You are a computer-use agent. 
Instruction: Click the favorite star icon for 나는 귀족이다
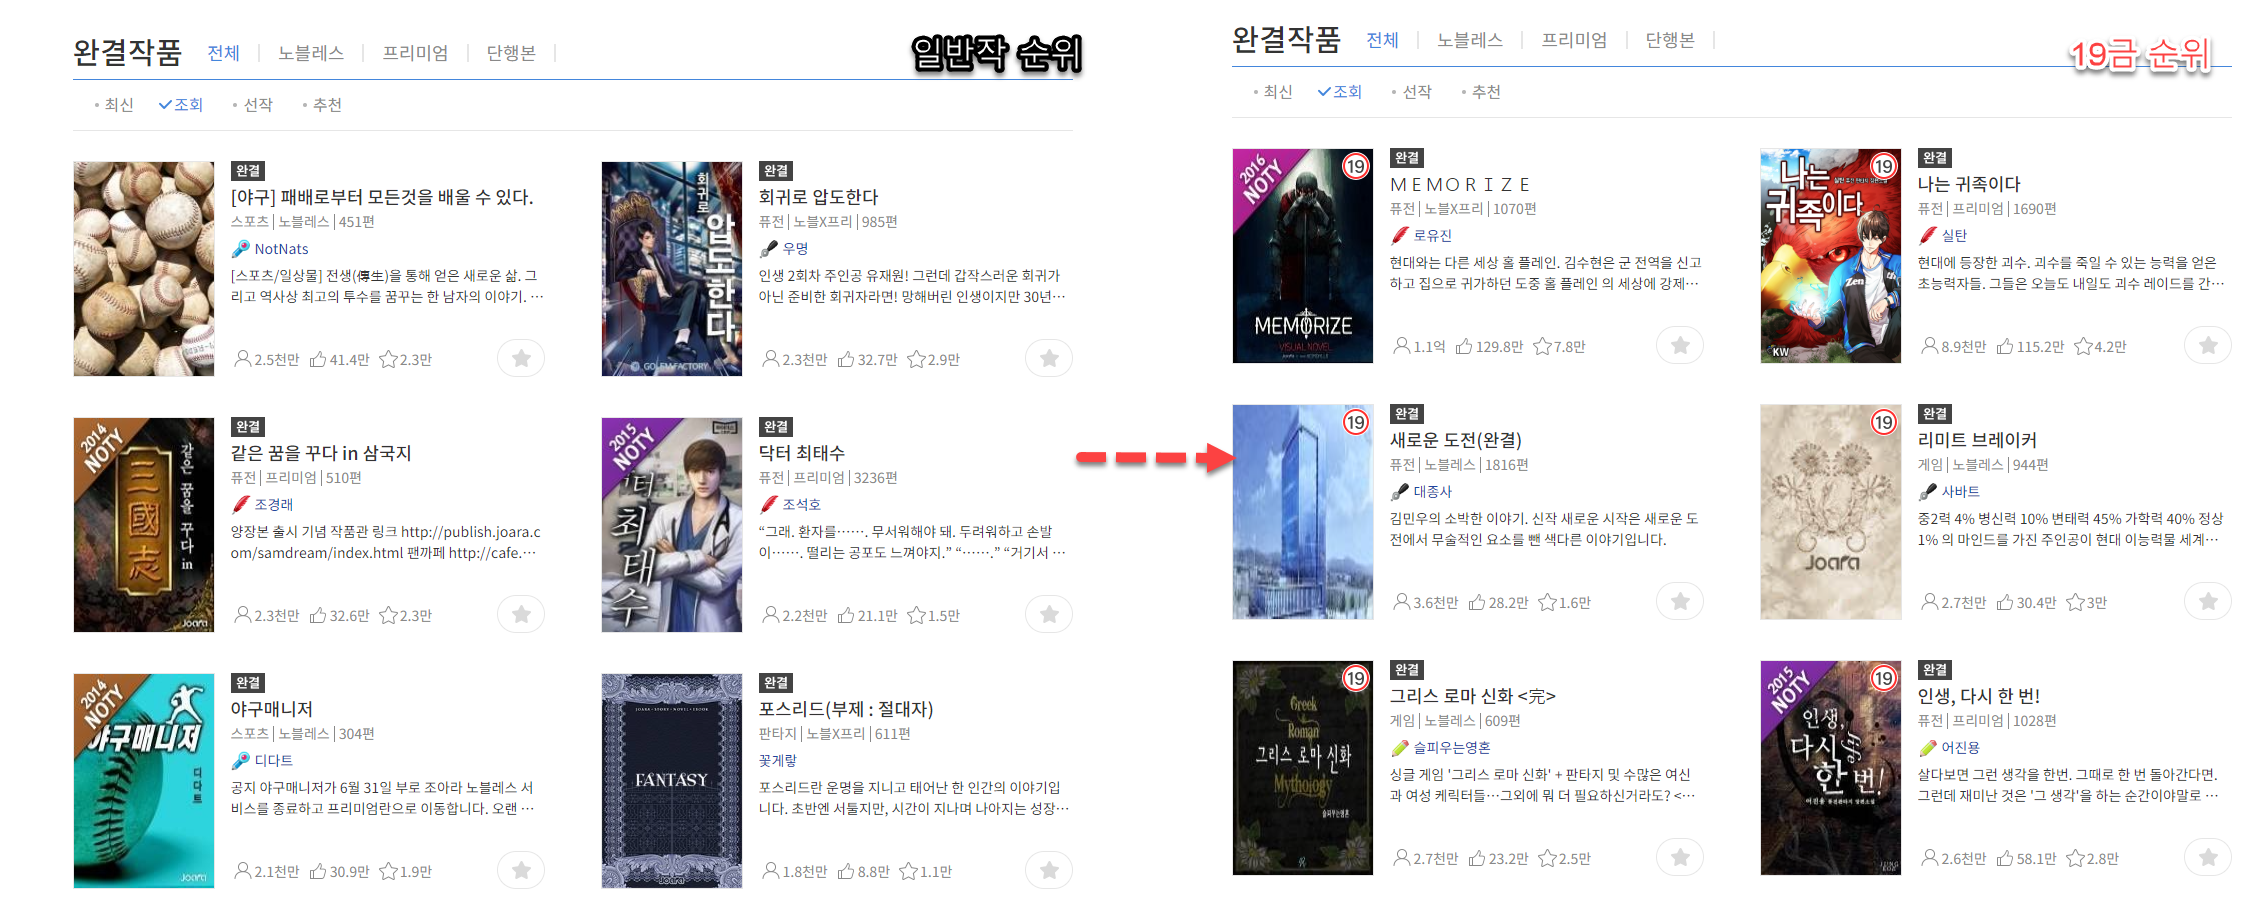click(x=2208, y=345)
